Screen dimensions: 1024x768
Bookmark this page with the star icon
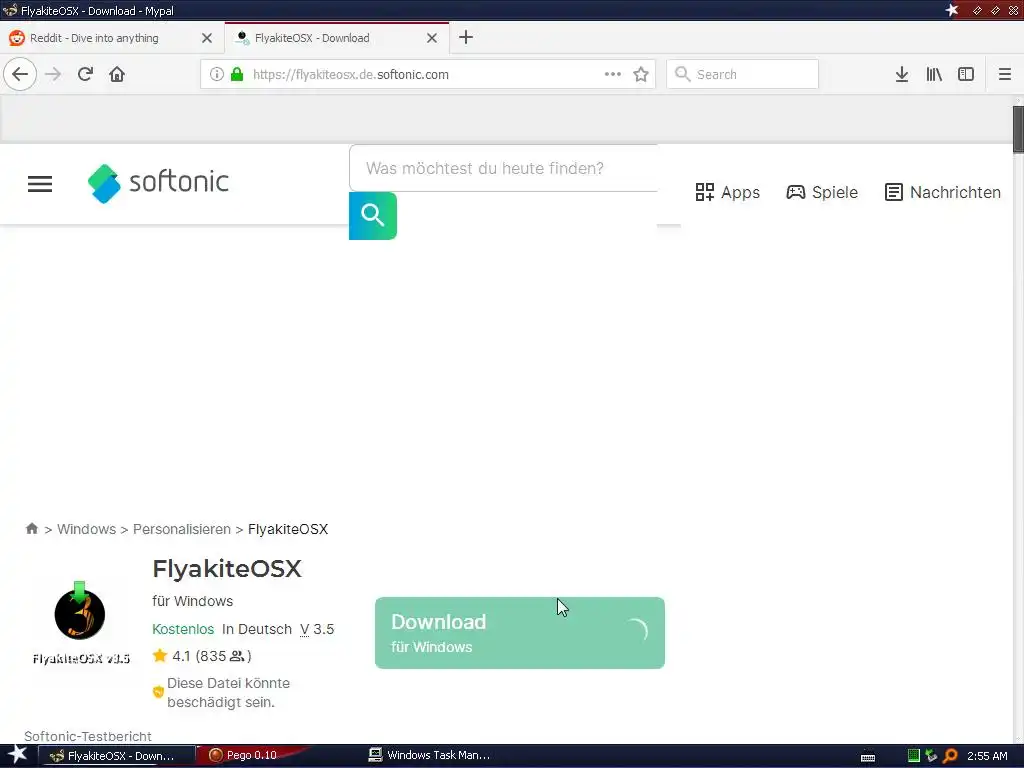pos(641,74)
